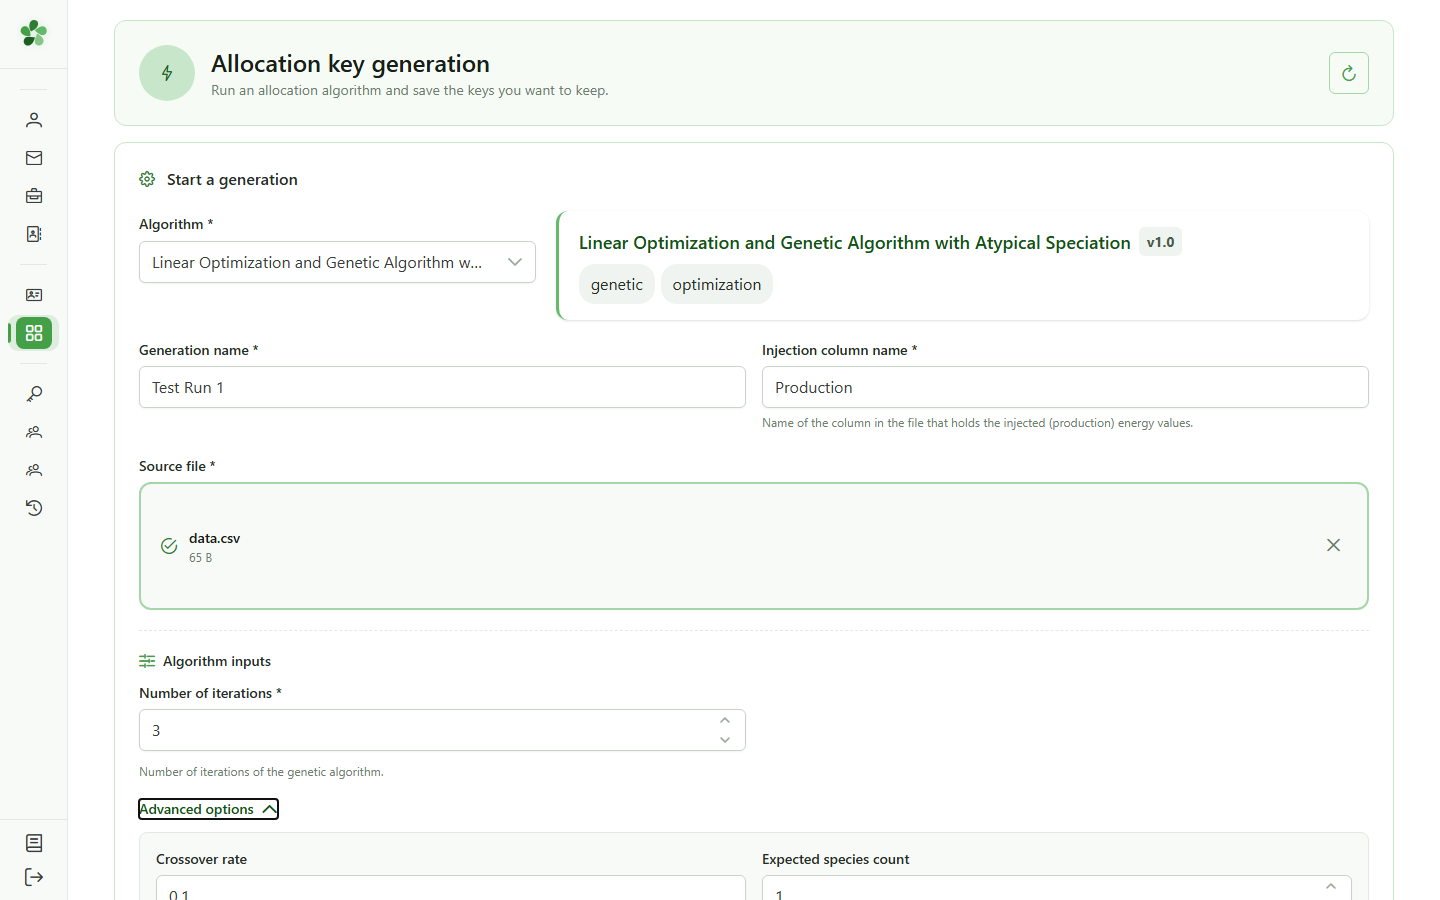Click the v1.0 version badge

[1160, 242]
